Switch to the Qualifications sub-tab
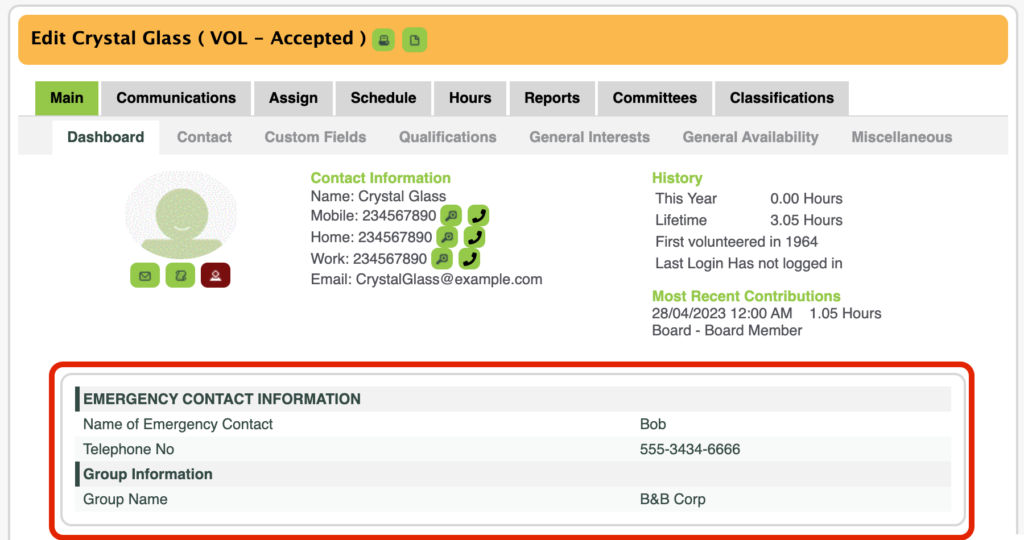Viewport: 1024px width, 540px height. 447,137
